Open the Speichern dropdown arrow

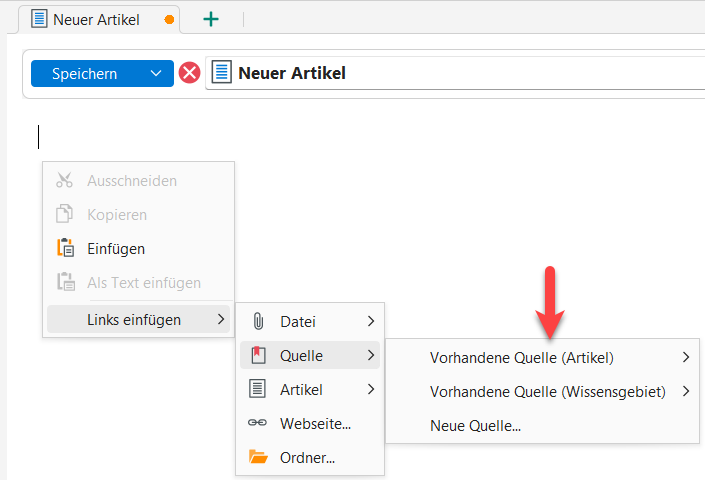155,73
